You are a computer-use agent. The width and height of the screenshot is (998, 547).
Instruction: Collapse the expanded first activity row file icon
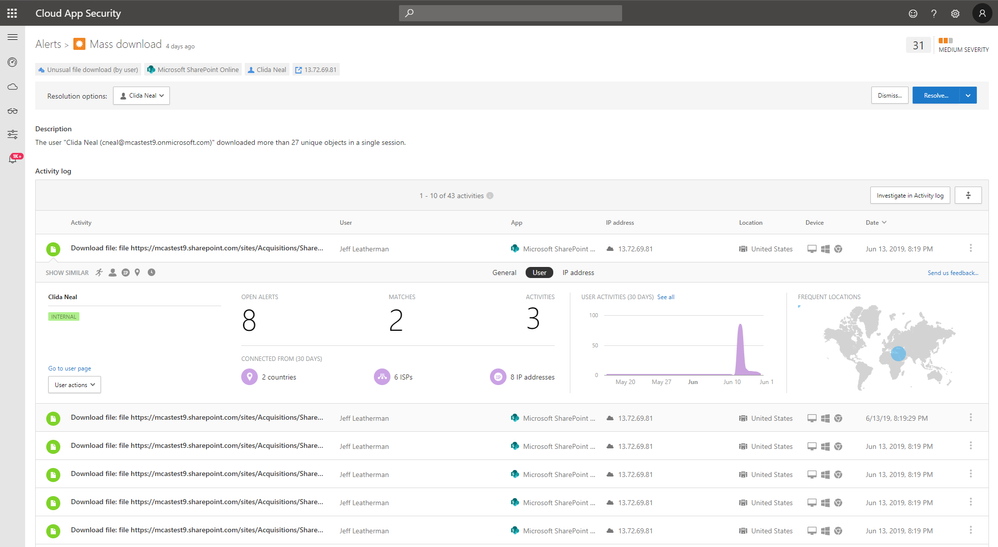coord(53,249)
